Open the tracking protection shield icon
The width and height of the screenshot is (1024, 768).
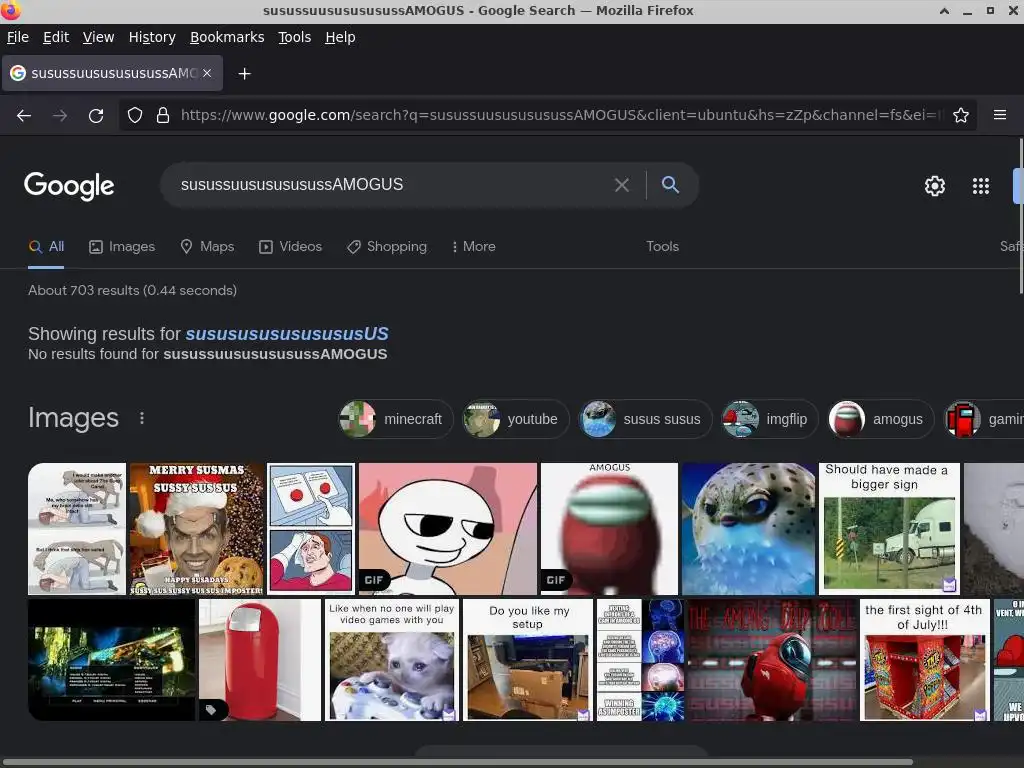[x=135, y=116]
